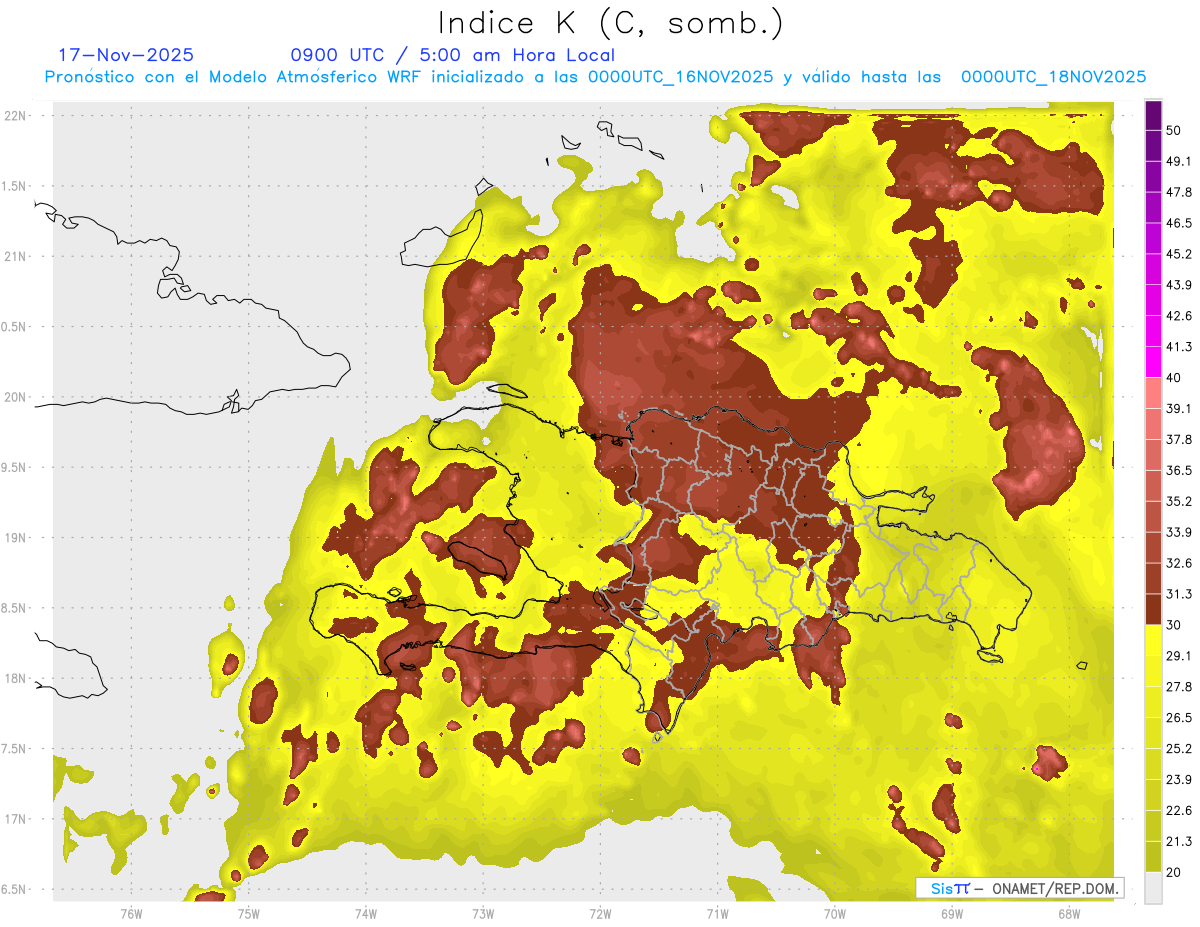The height and width of the screenshot is (927, 1200).
Task: Click the colorbar value '29.1'
Action: point(1179,656)
